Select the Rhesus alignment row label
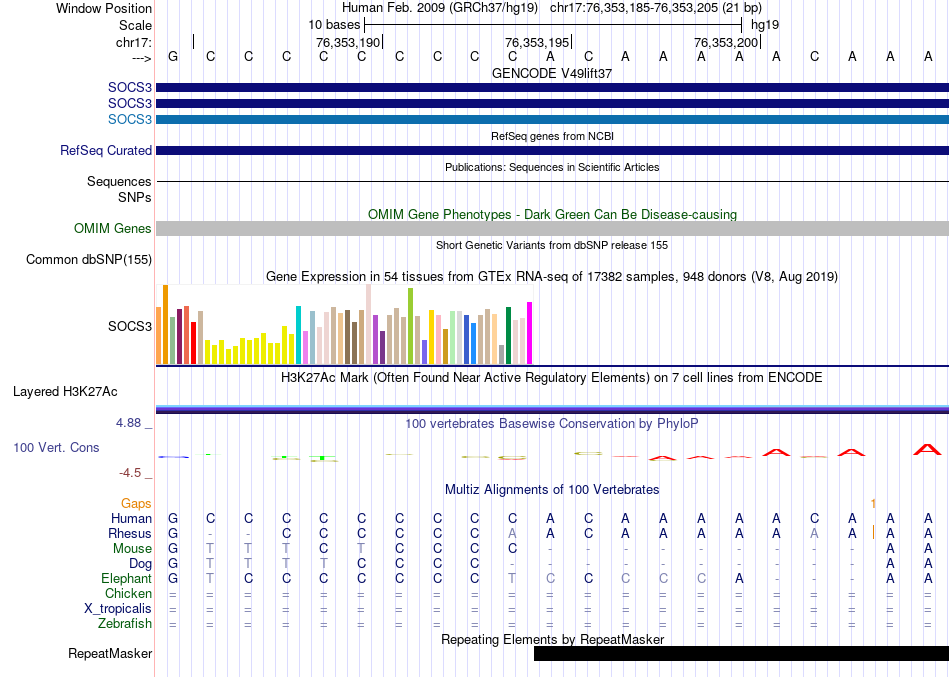Viewport: 950px width, 677px height. 130,534
